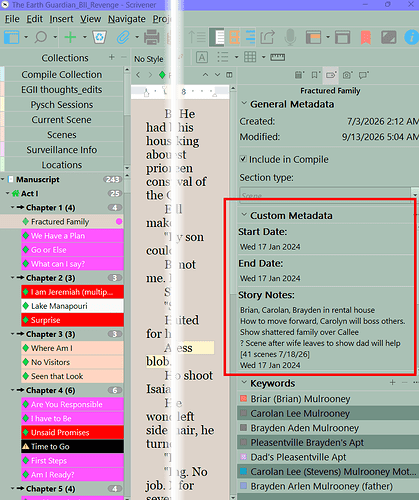Click the text color A box icon
This screenshot has height=500, width=419.
tap(202, 57)
